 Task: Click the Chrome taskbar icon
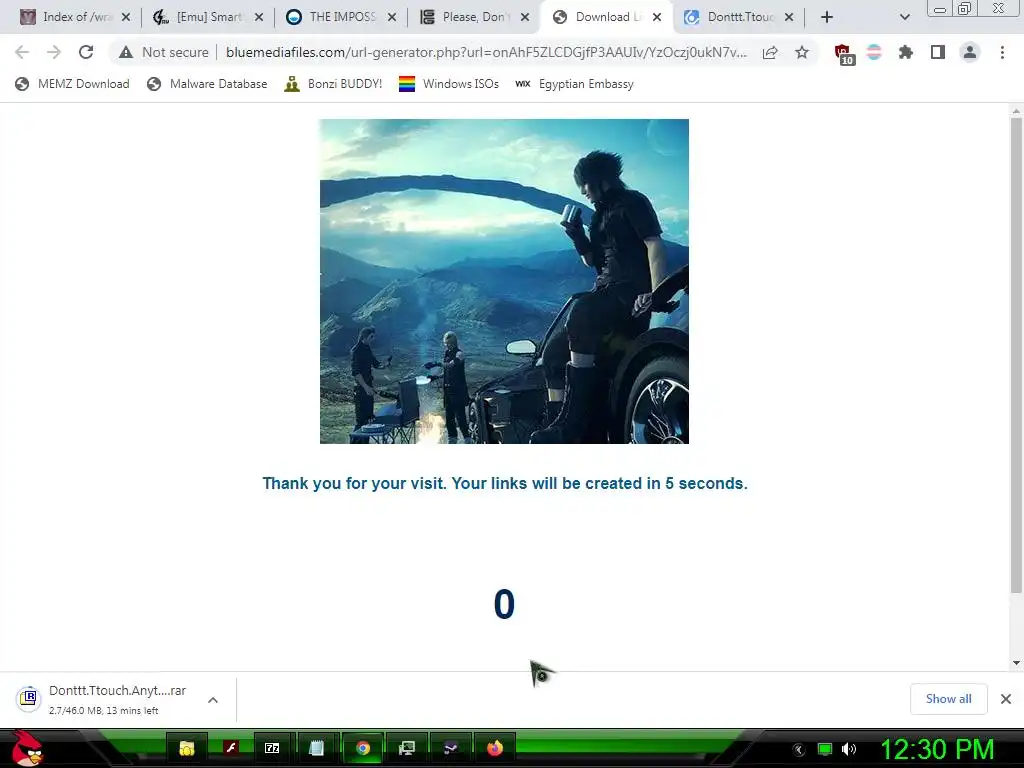pyautogui.click(x=362, y=748)
